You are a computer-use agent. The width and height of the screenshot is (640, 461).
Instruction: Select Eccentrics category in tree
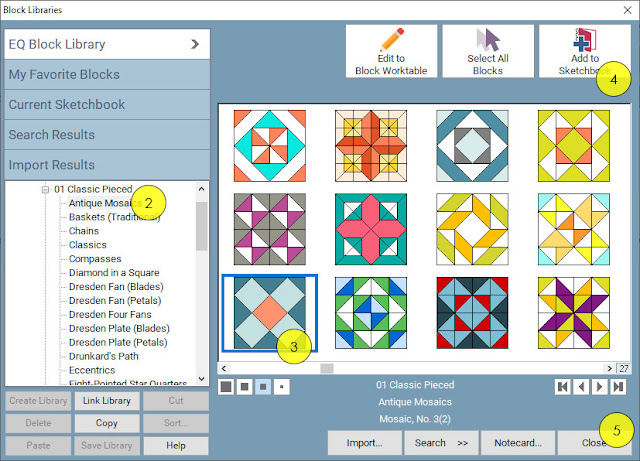click(92, 370)
